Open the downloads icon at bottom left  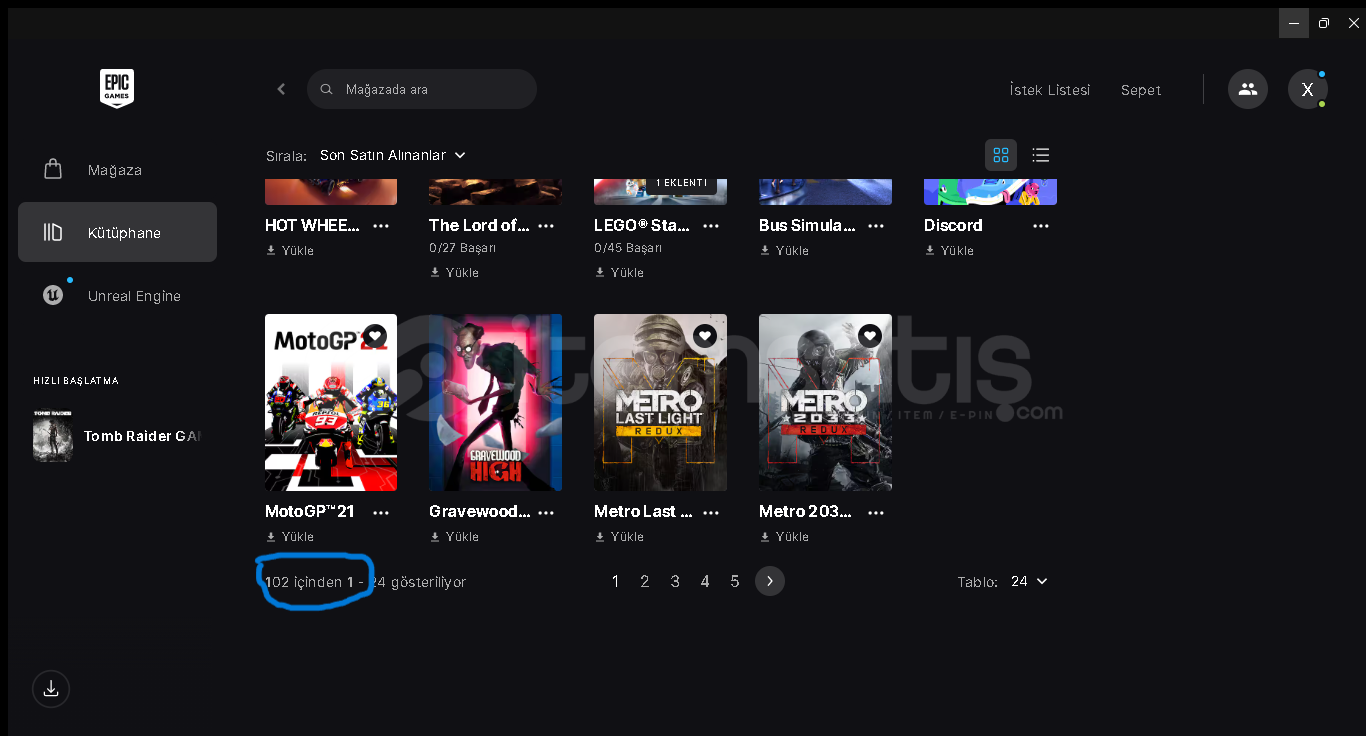coord(51,689)
